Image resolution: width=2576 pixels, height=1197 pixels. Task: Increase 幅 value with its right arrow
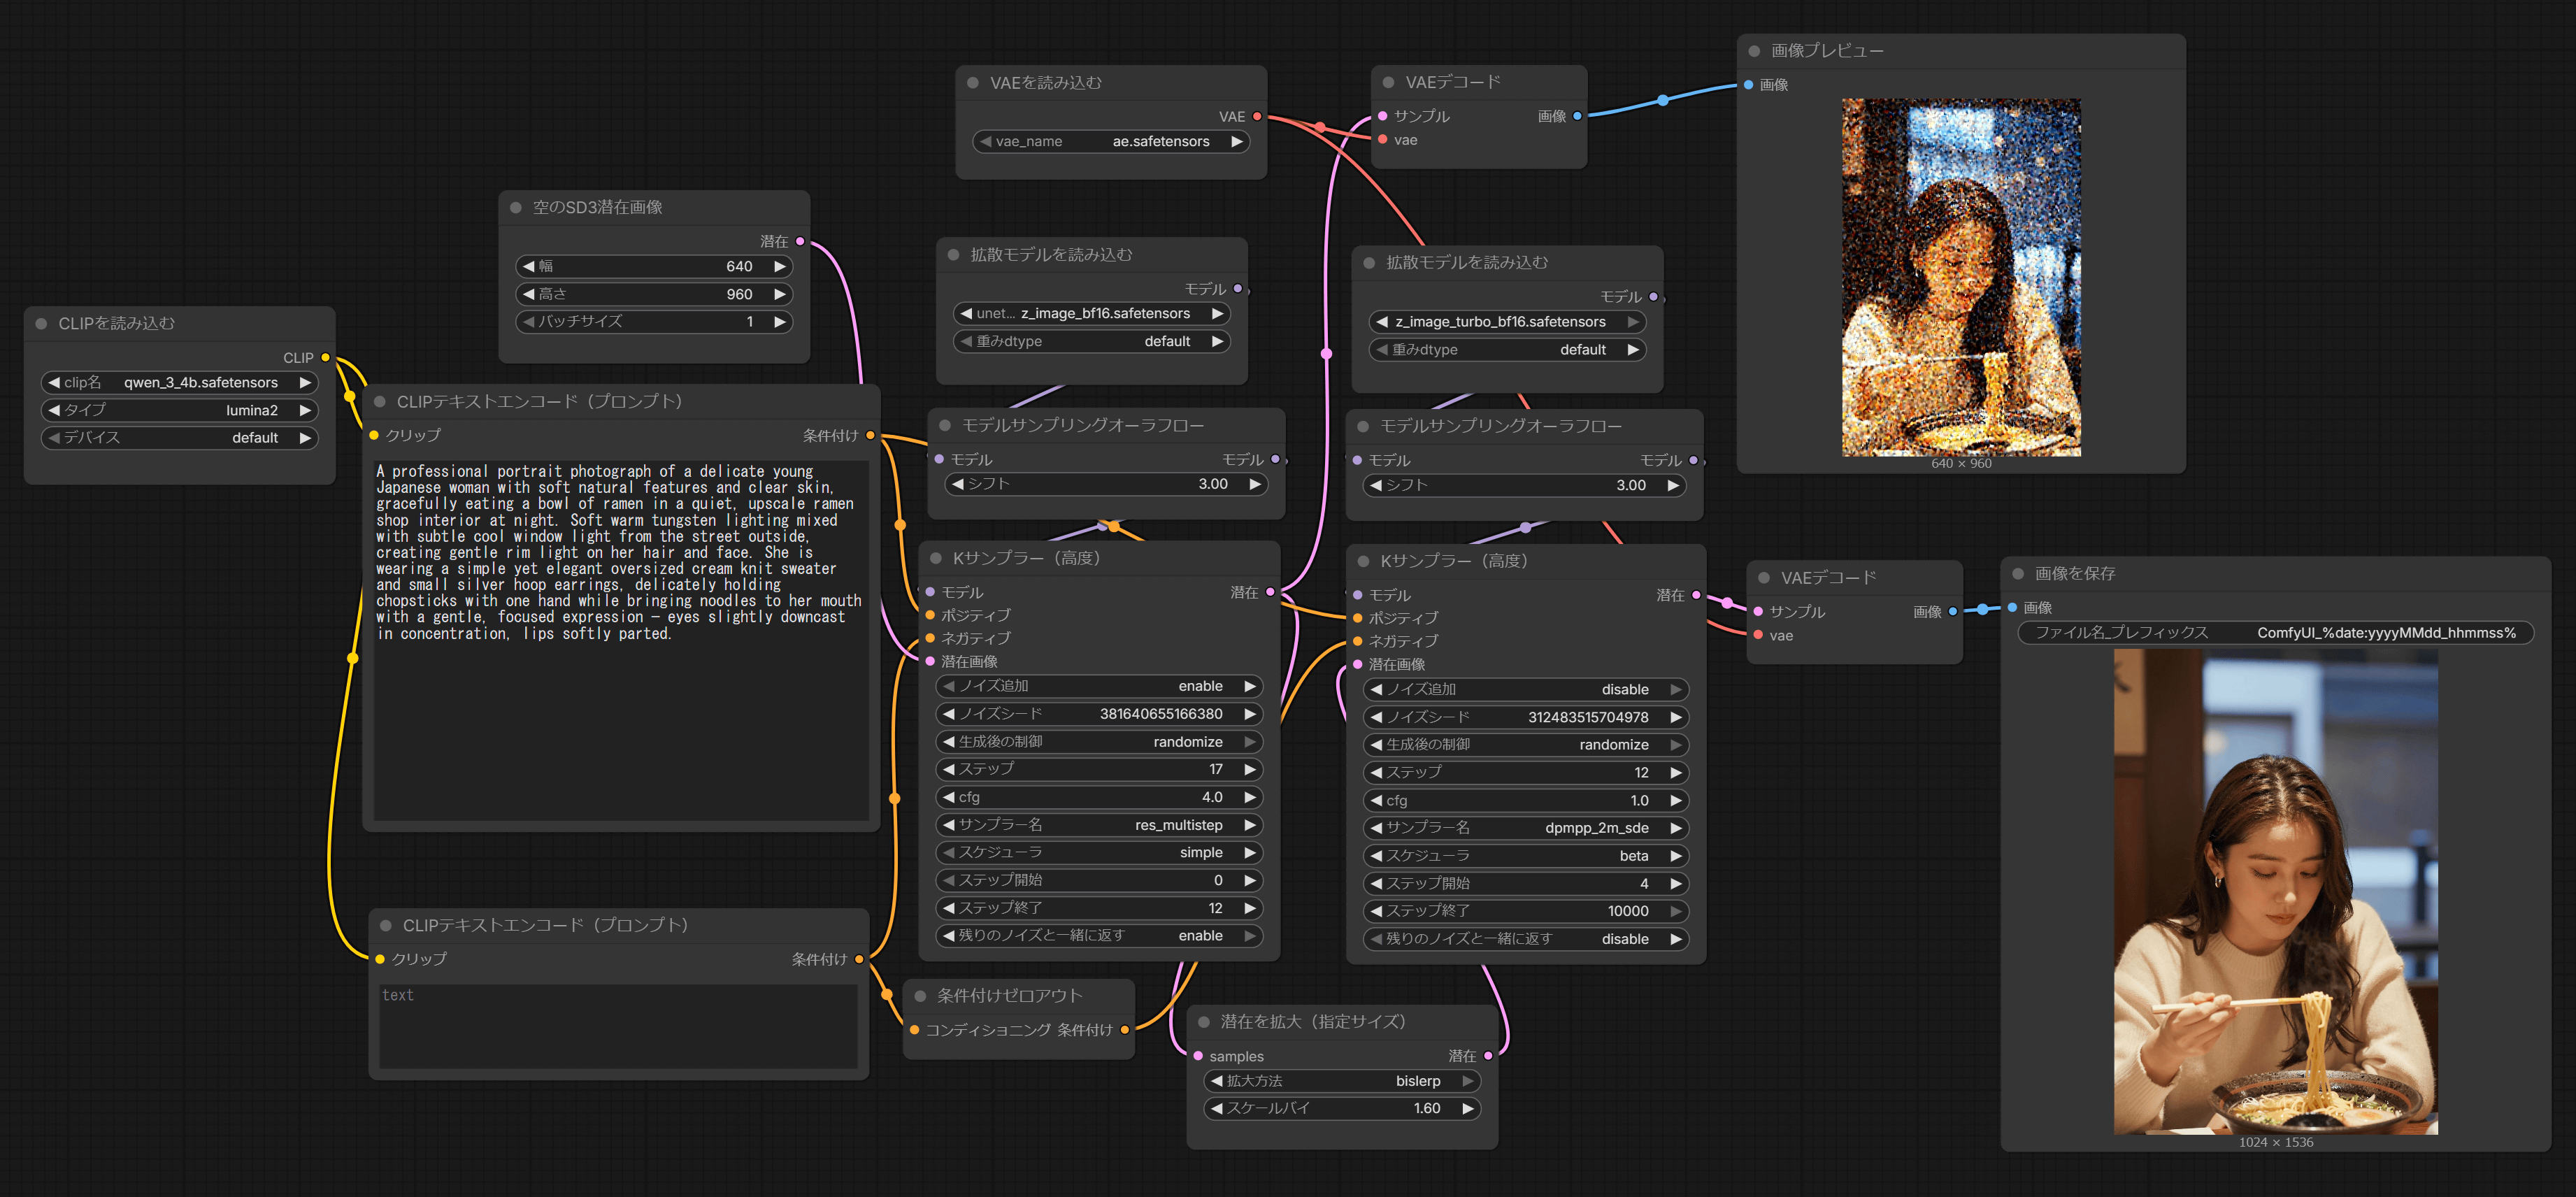(x=780, y=266)
